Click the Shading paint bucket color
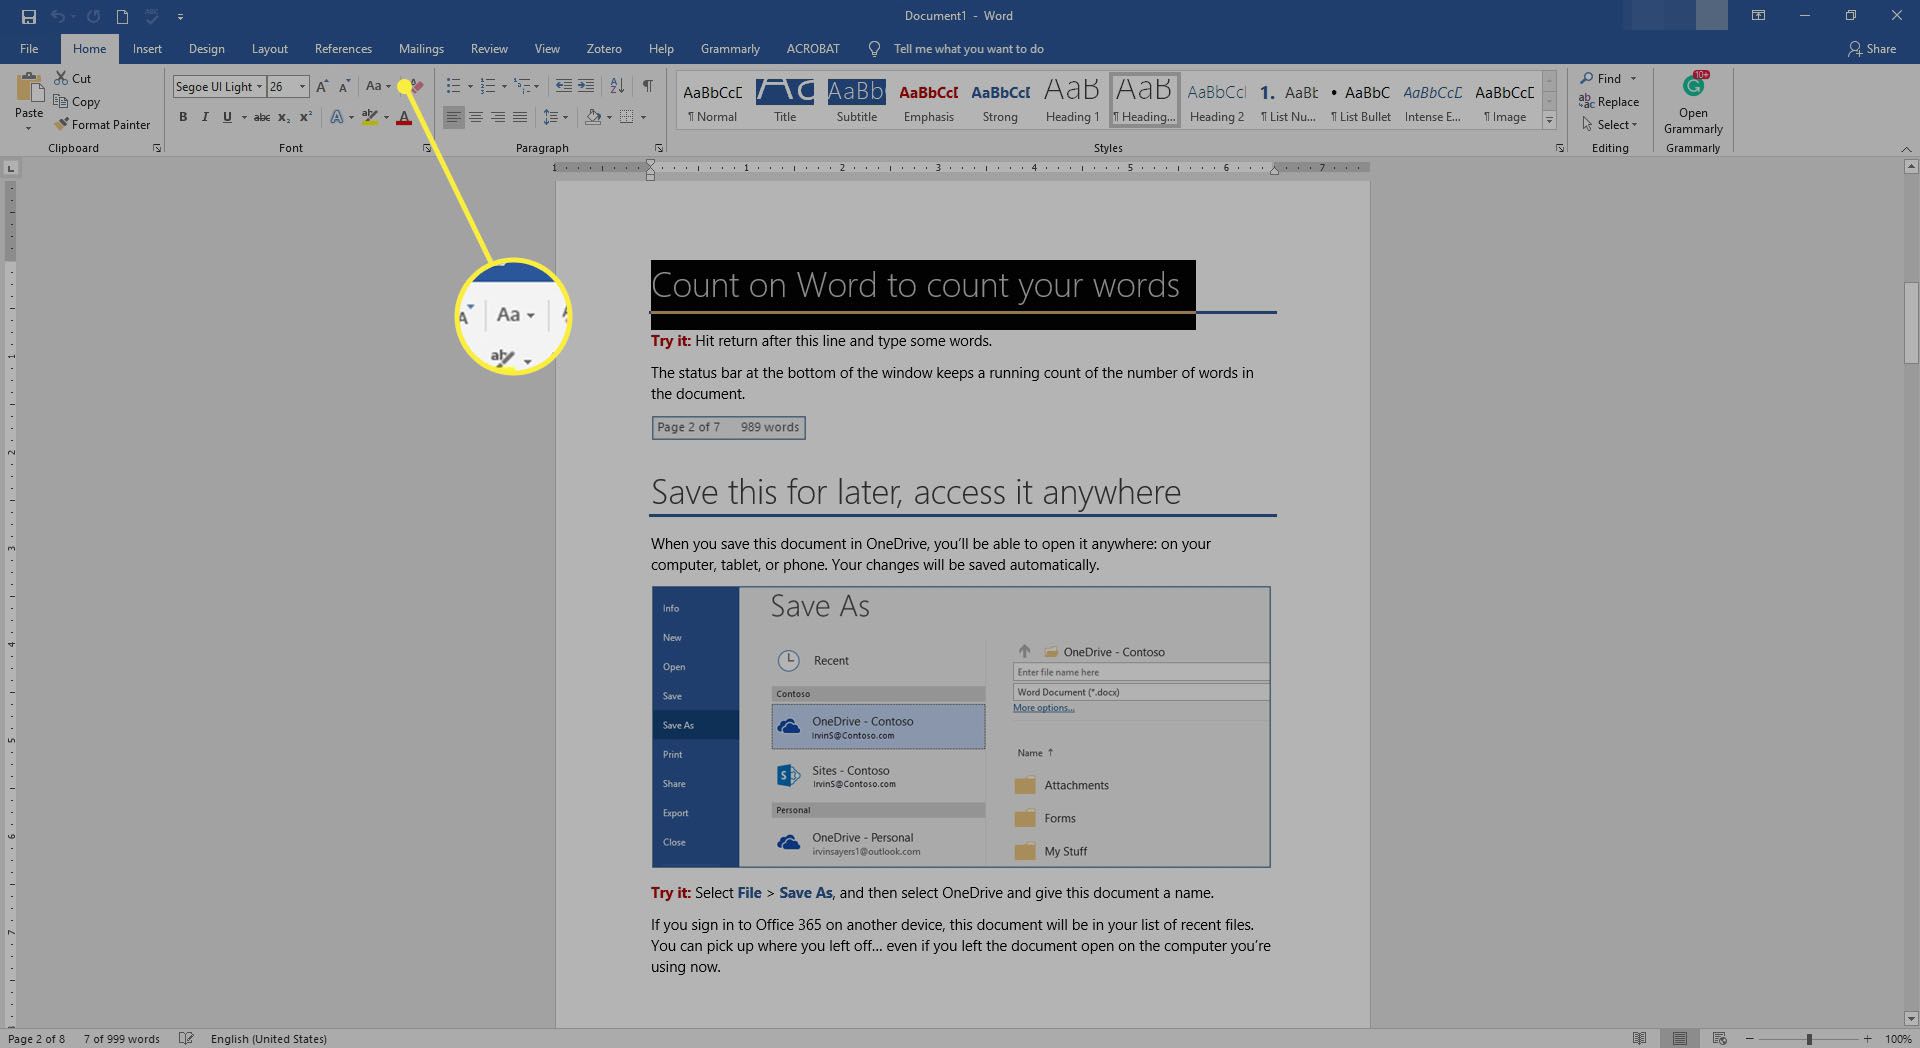 593,118
